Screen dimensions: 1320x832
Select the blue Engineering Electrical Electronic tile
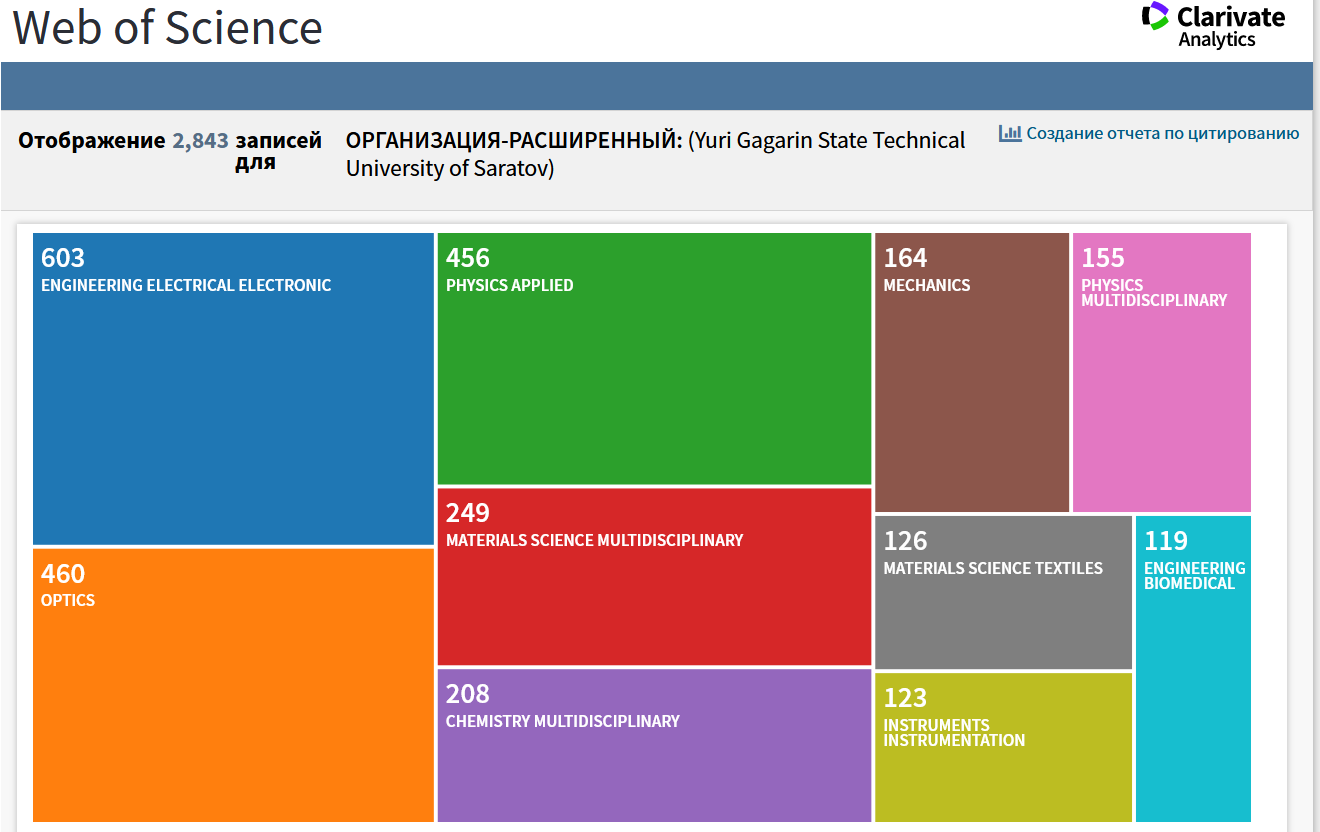tap(233, 389)
